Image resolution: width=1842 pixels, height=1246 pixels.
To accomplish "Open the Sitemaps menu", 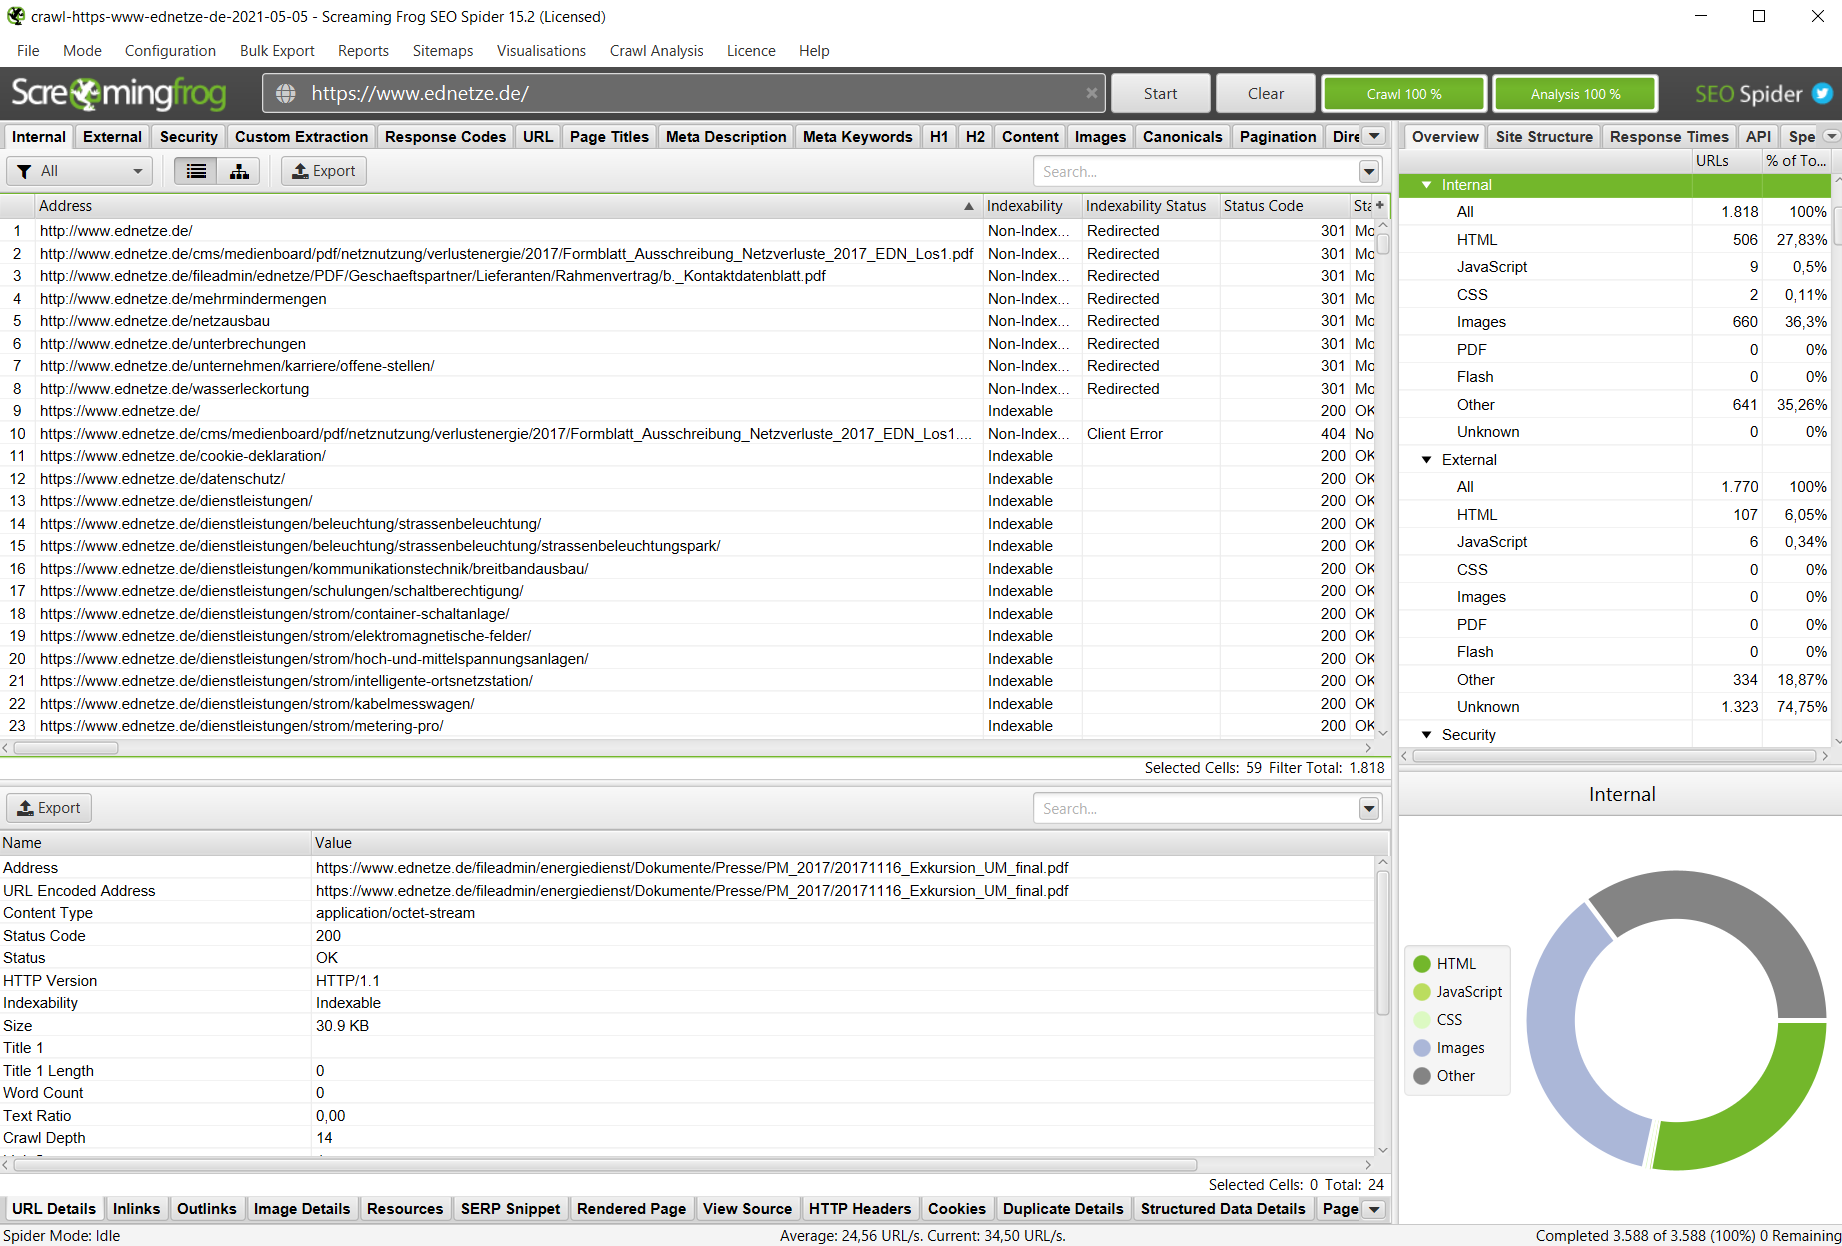I will click(443, 51).
